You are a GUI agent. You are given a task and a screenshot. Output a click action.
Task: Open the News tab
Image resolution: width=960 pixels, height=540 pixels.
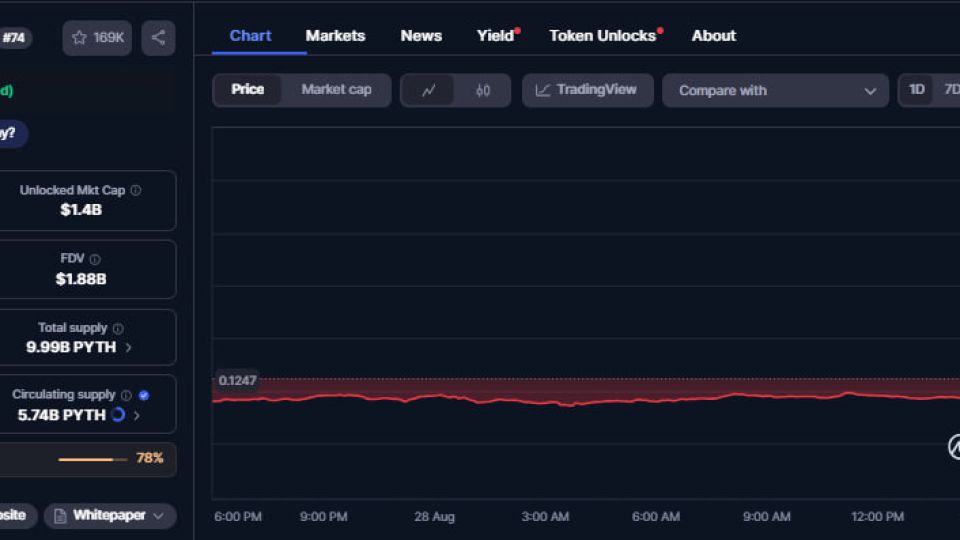tap(421, 36)
